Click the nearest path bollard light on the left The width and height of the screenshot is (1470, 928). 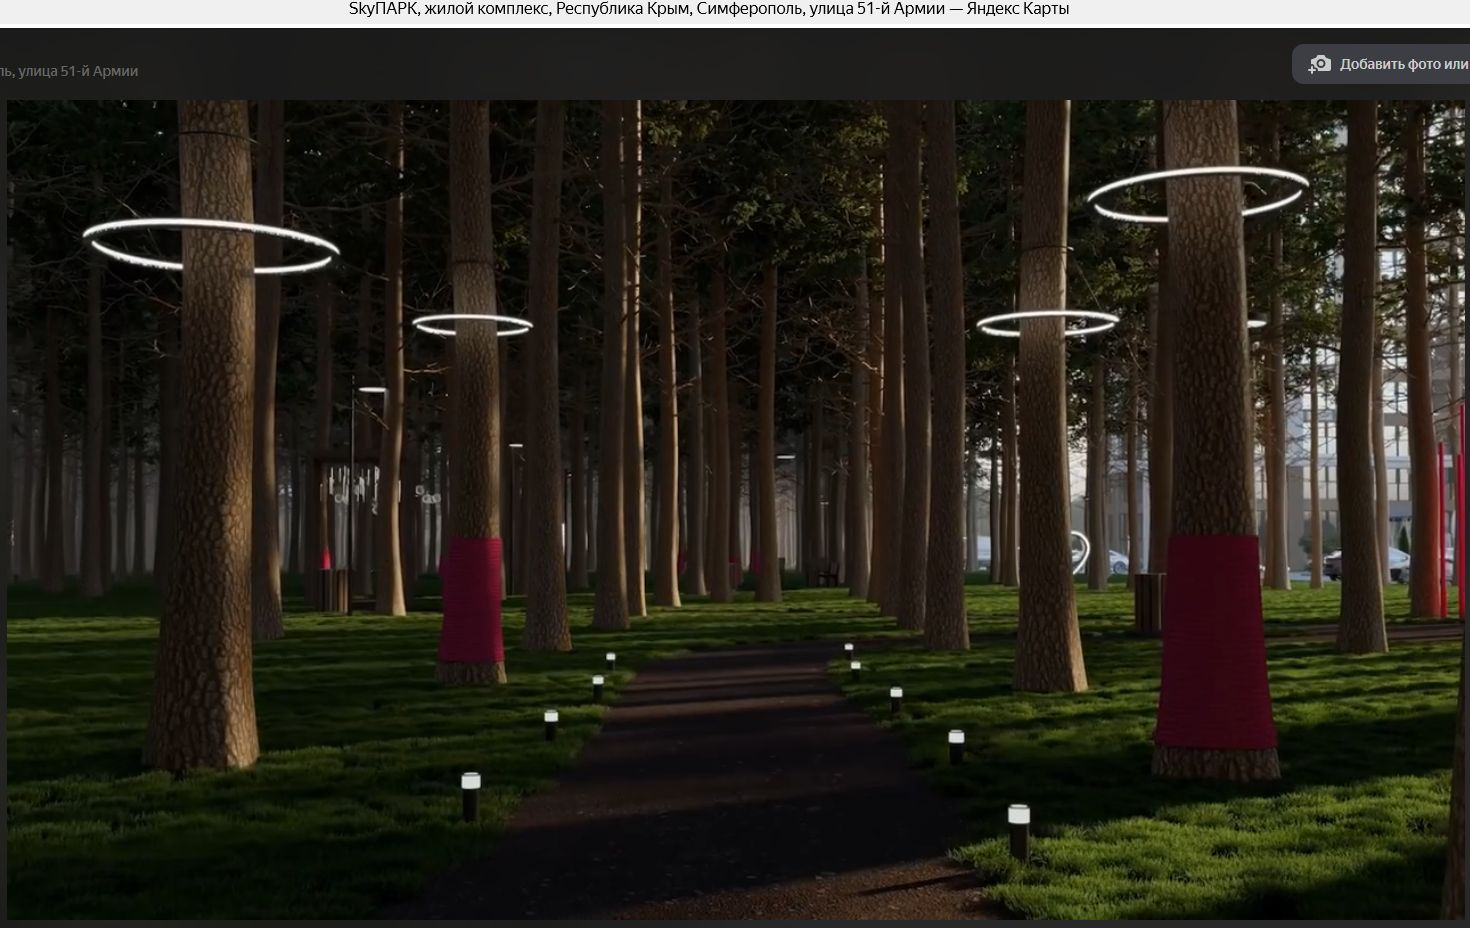coord(470,792)
